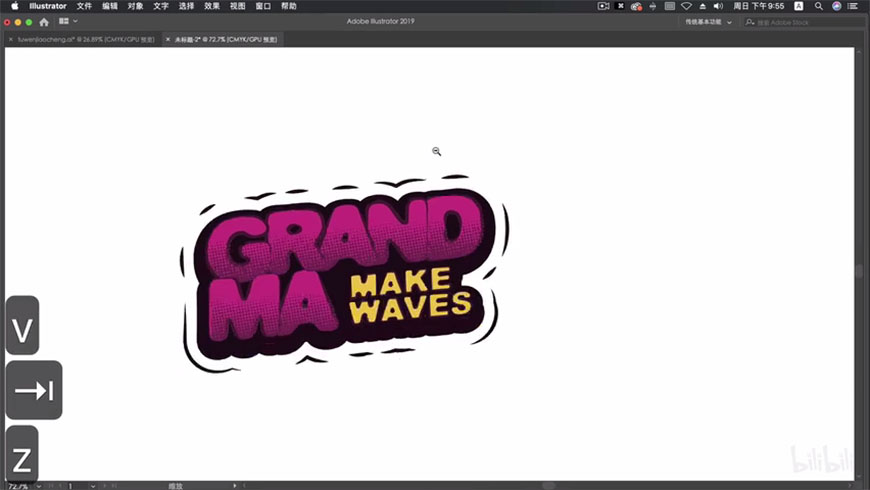Open the 文件 menu
The height and width of the screenshot is (490, 870).
point(84,6)
